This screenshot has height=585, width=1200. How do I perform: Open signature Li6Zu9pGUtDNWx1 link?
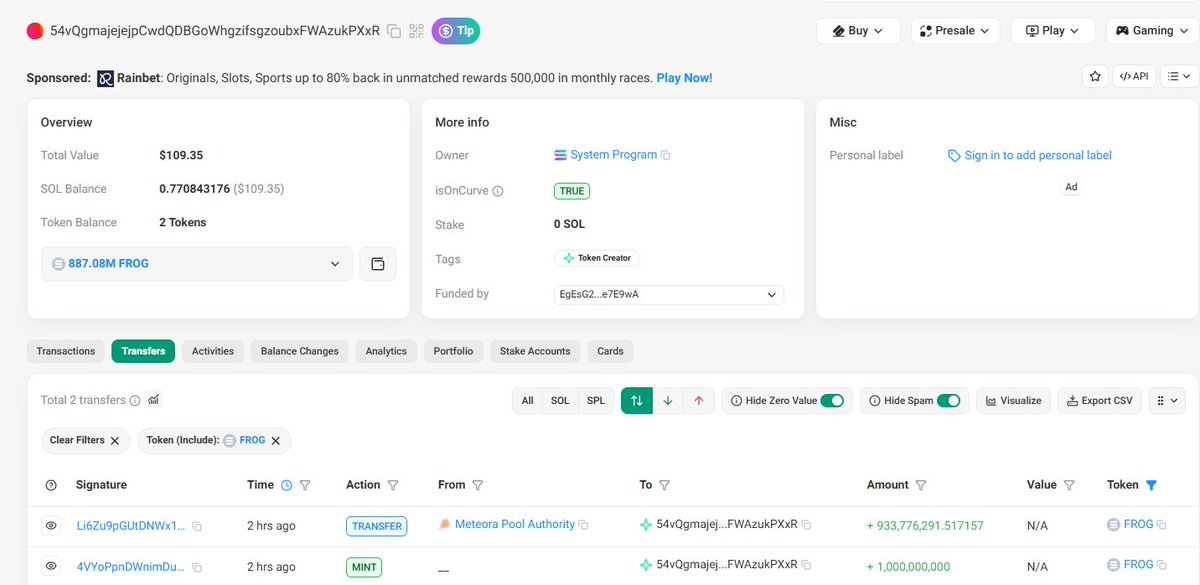pos(131,525)
